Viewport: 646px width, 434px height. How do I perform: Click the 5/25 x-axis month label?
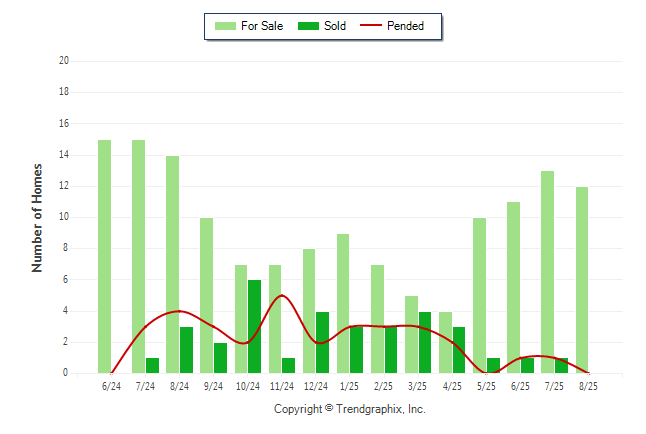pos(487,385)
